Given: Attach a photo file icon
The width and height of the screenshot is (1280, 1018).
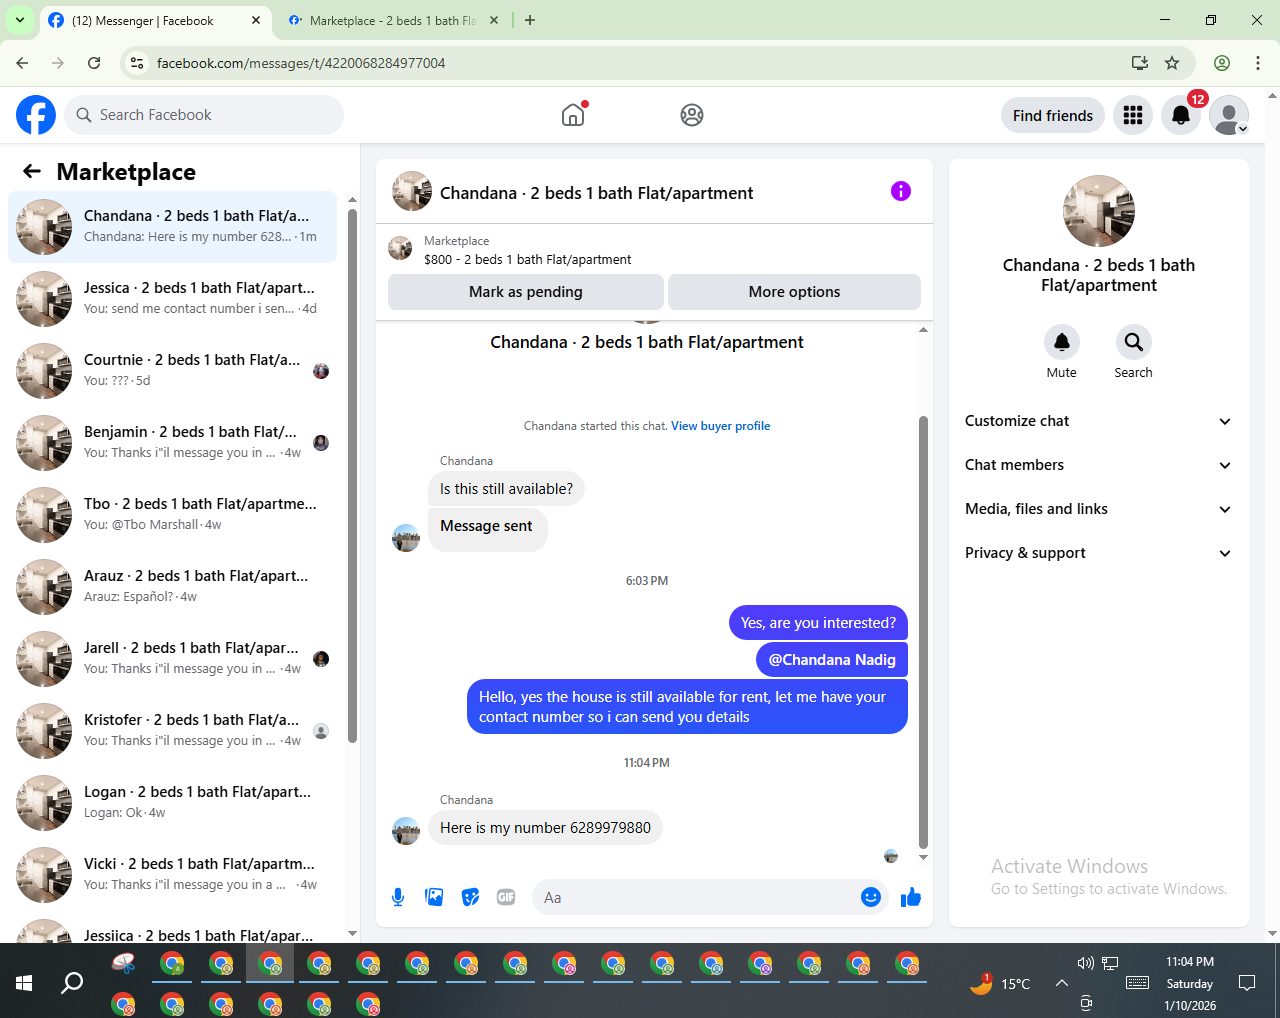Looking at the screenshot, I should pos(434,897).
